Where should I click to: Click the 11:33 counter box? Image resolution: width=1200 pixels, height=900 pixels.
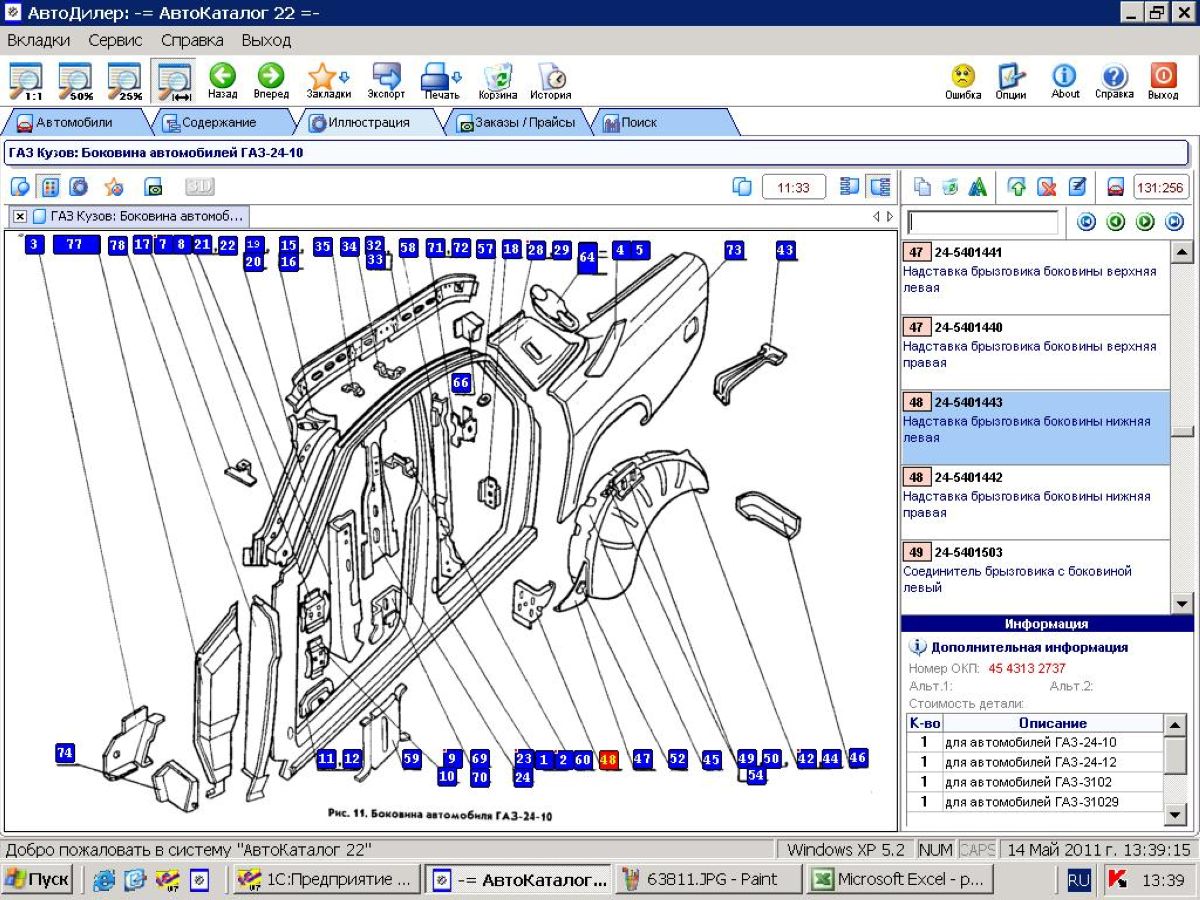[x=793, y=187]
